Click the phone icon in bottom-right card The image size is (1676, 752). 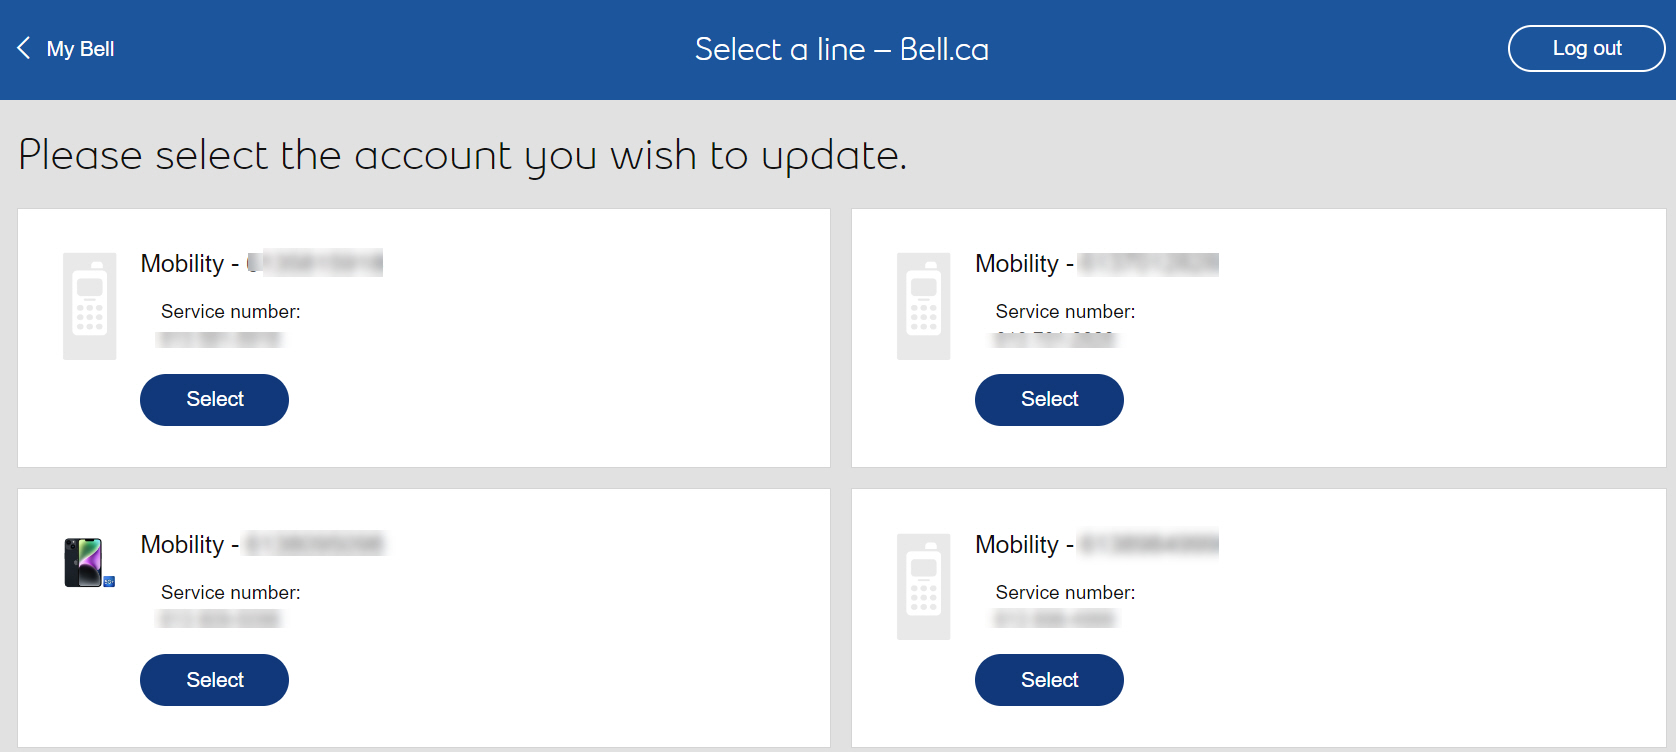pos(924,587)
